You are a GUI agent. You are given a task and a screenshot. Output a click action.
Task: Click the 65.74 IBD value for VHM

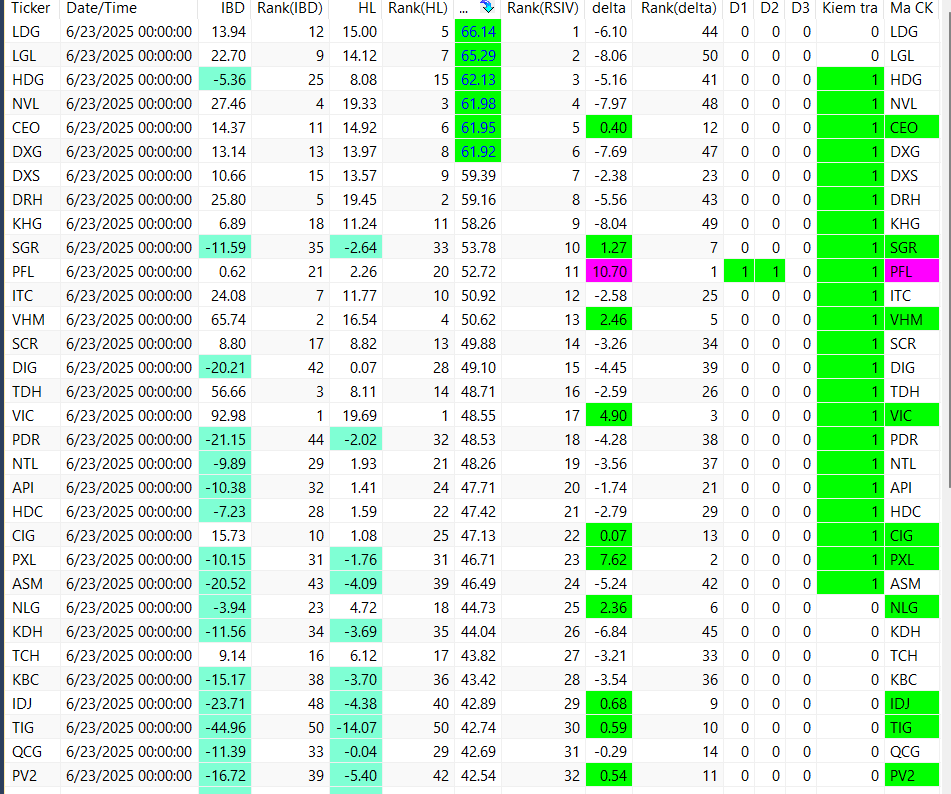click(x=224, y=320)
